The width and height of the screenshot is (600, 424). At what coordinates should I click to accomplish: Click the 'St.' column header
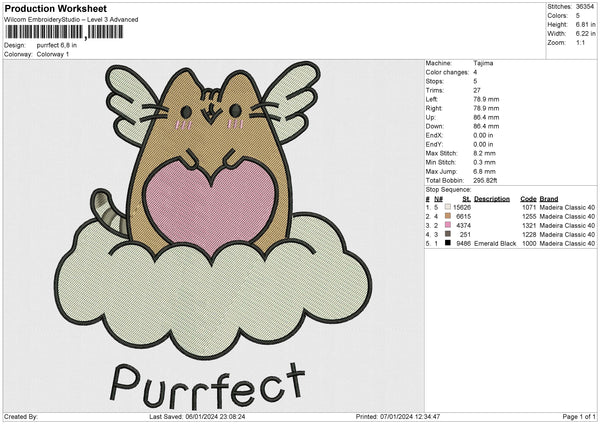[466, 199]
